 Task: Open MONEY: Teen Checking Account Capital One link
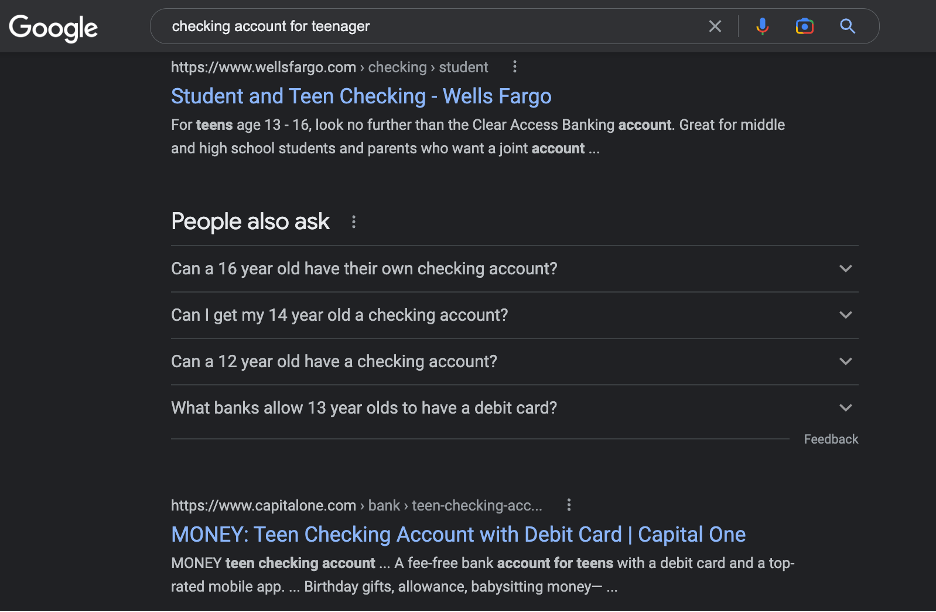click(458, 534)
